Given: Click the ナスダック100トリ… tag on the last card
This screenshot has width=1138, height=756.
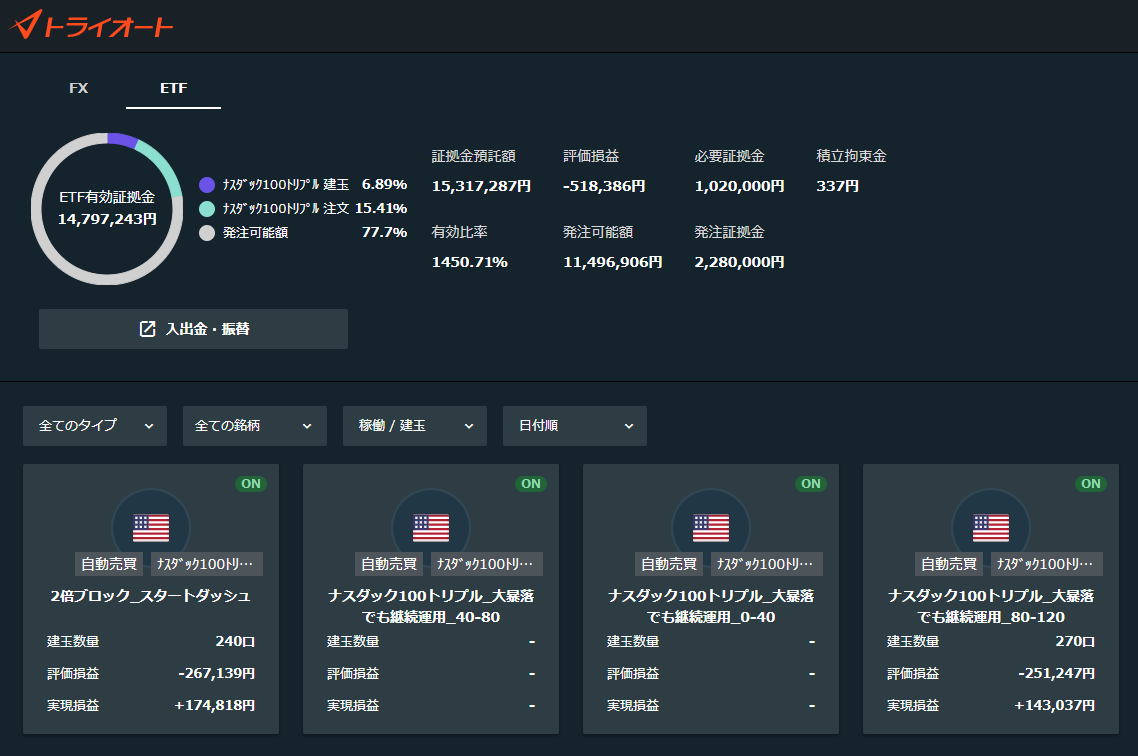Looking at the screenshot, I should pyautogui.click(x=1044, y=564).
